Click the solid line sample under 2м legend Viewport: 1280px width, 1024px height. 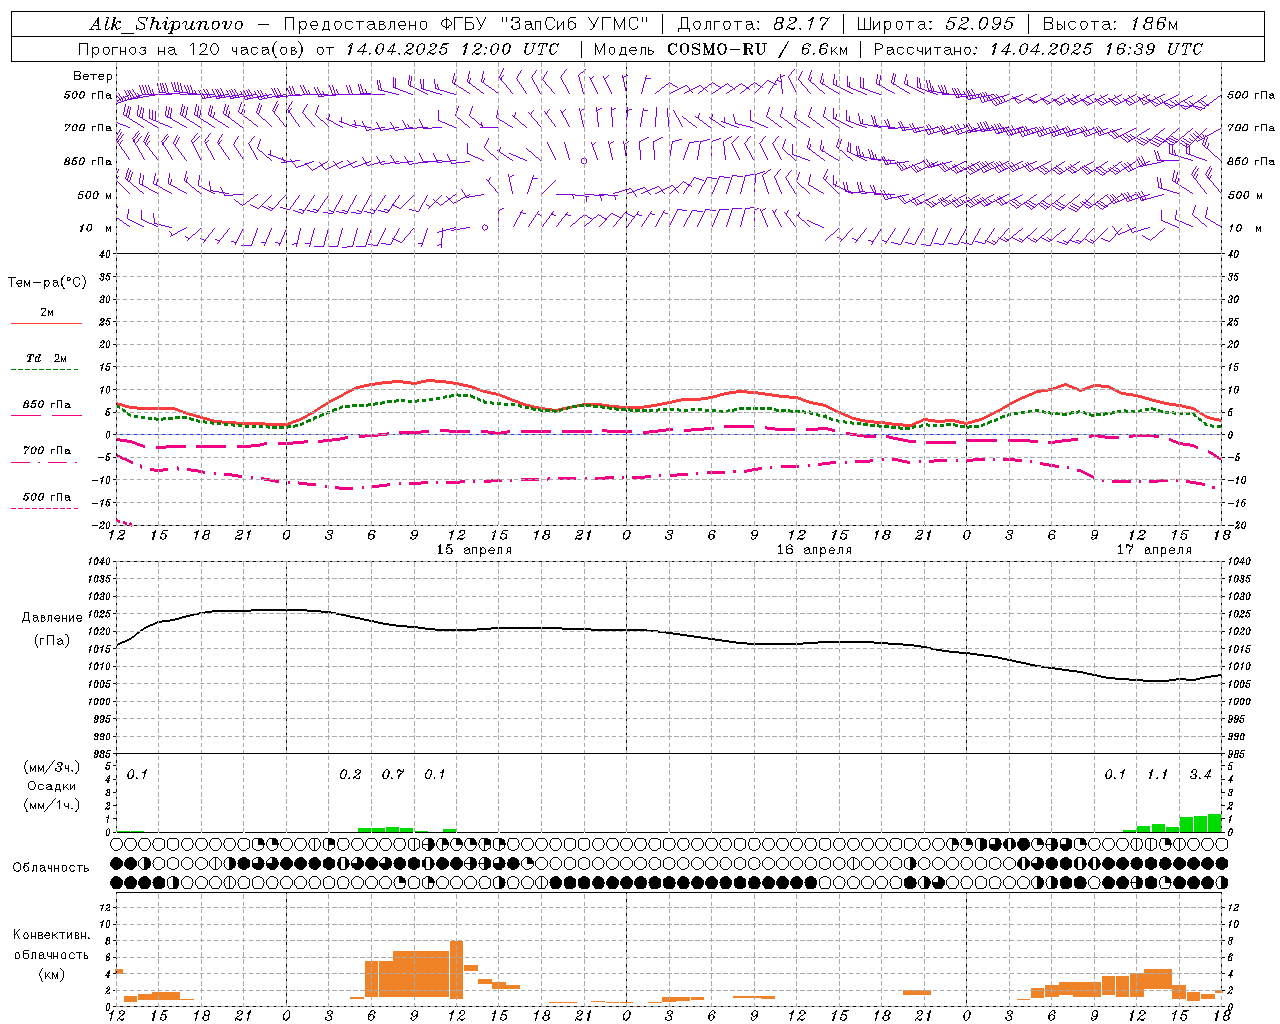click(x=47, y=324)
